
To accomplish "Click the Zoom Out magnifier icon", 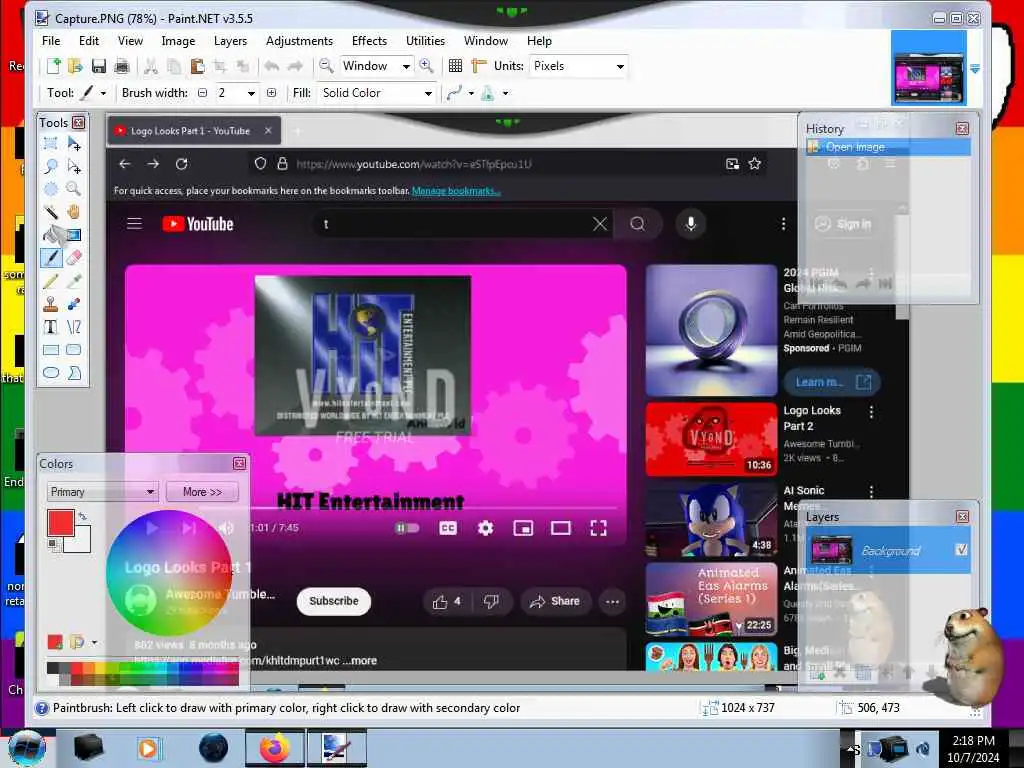I will (325, 65).
